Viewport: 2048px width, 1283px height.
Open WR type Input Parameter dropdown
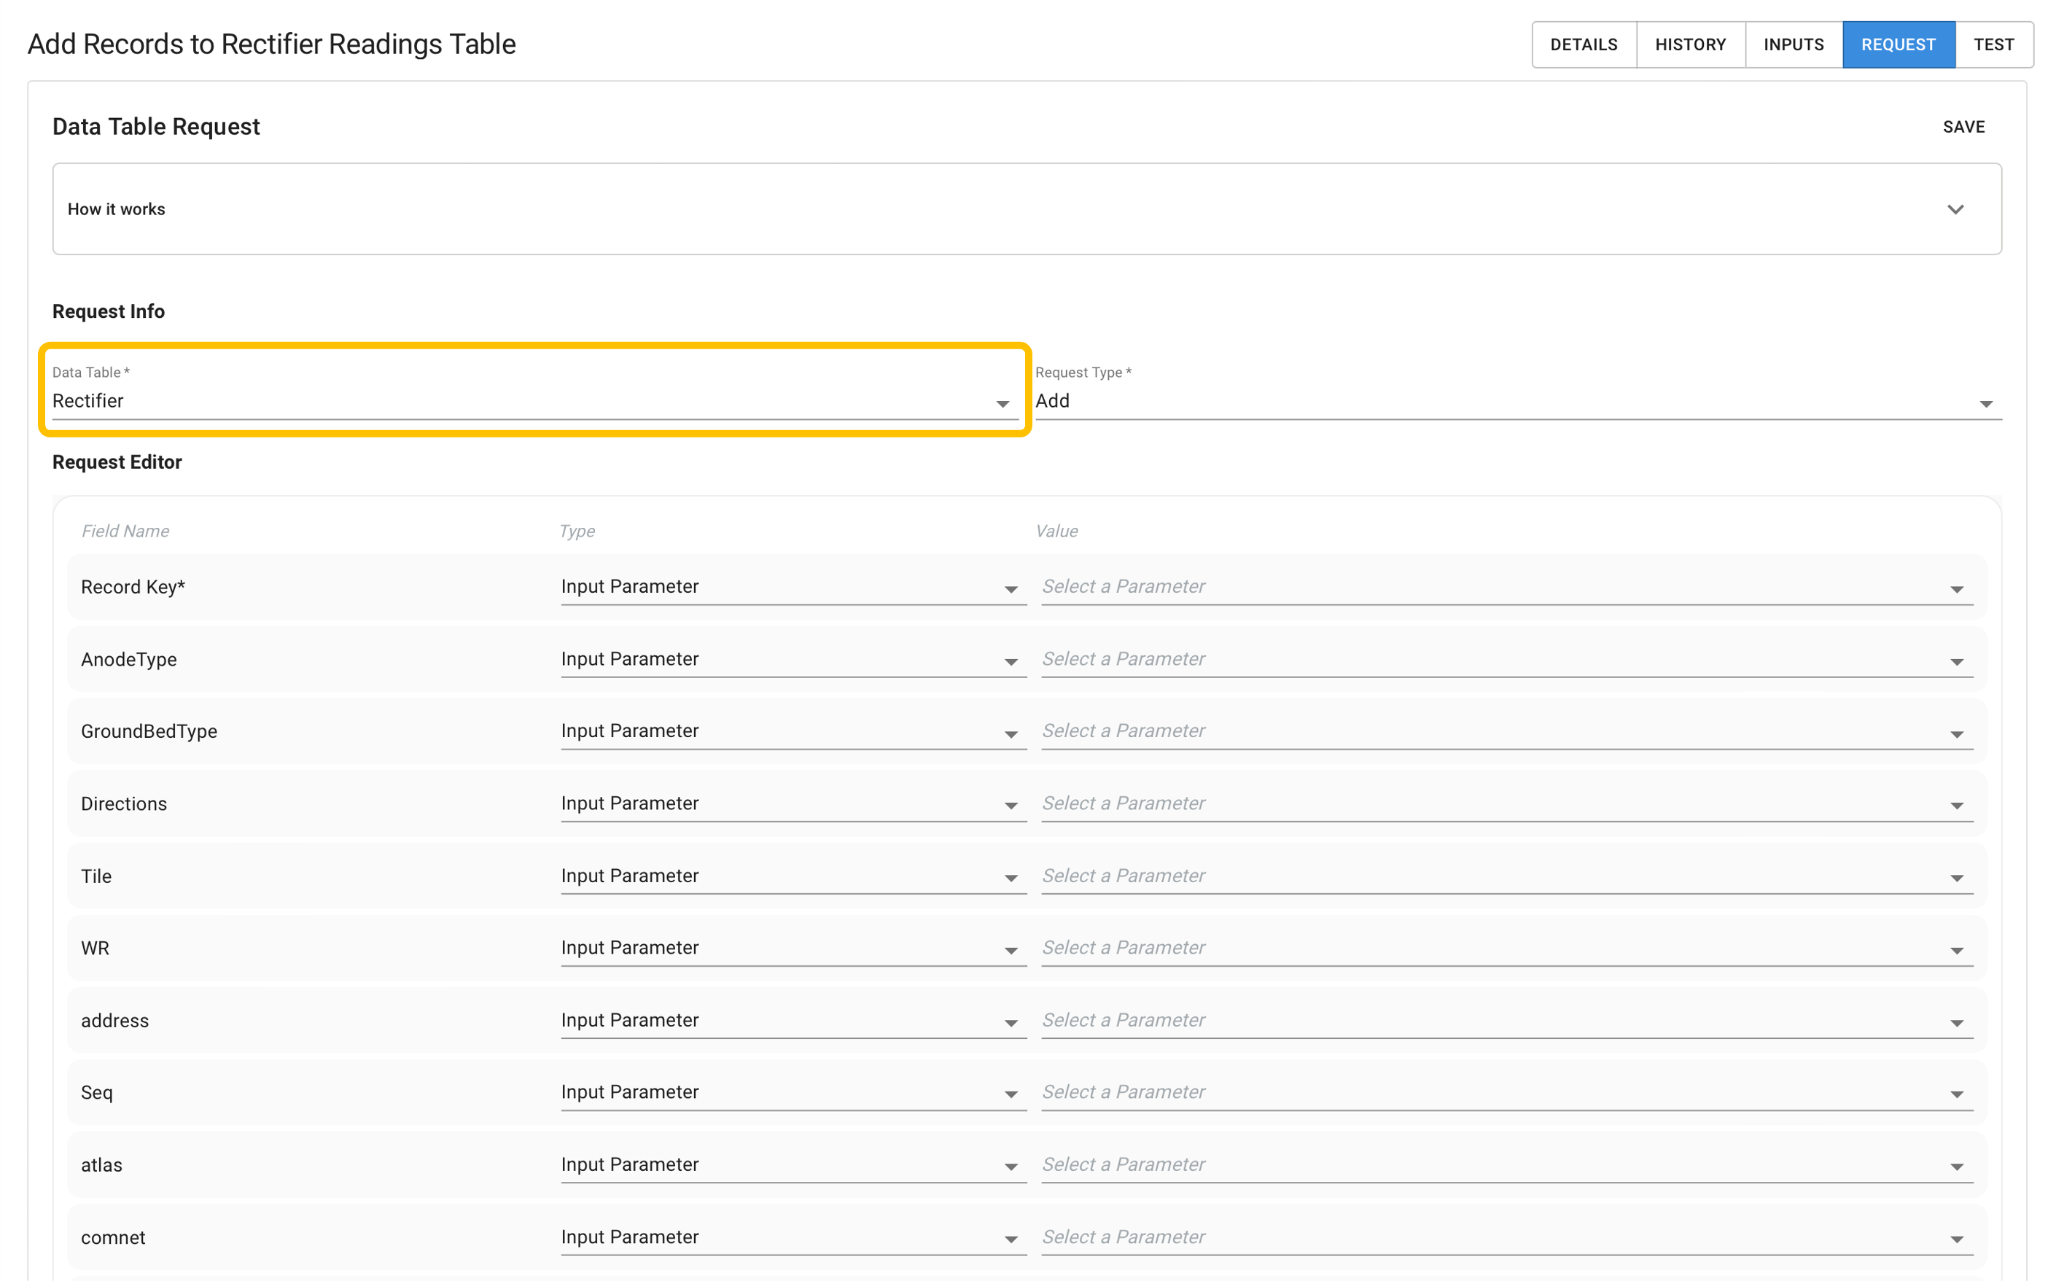[x=790, y=948]
